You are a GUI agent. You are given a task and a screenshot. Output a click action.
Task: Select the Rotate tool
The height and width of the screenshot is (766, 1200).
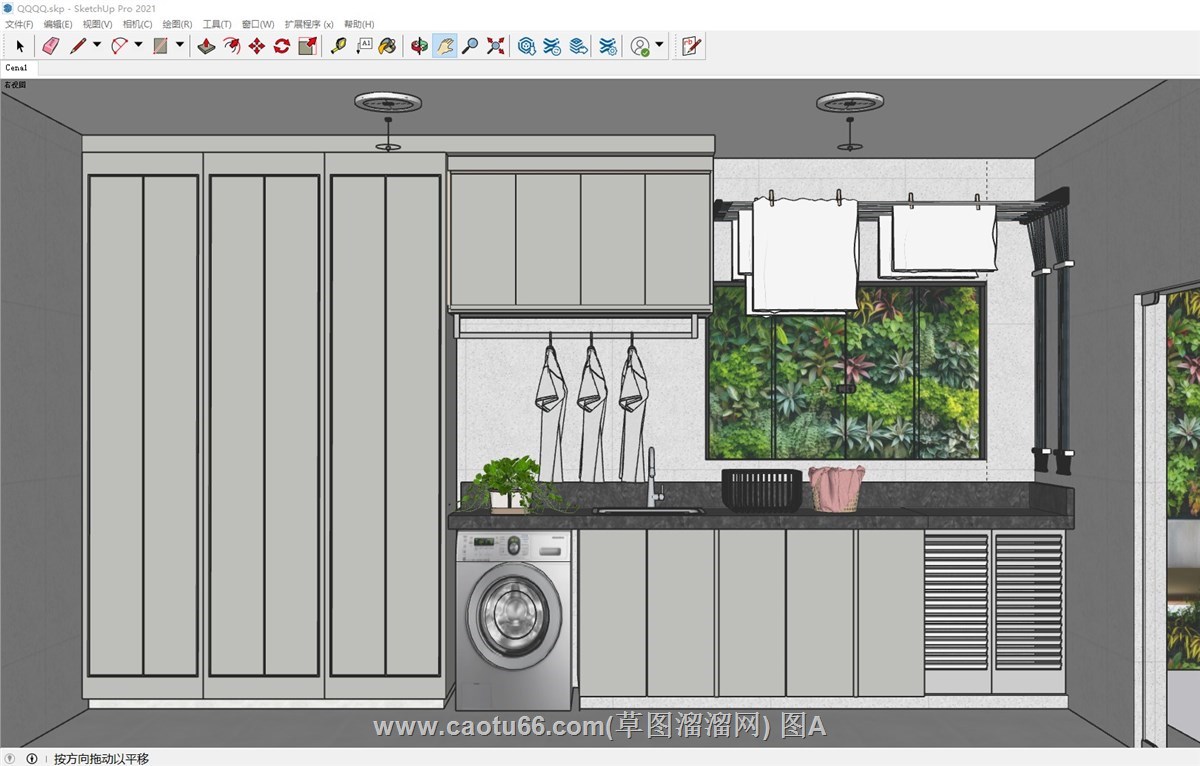(x=282, y=46)
